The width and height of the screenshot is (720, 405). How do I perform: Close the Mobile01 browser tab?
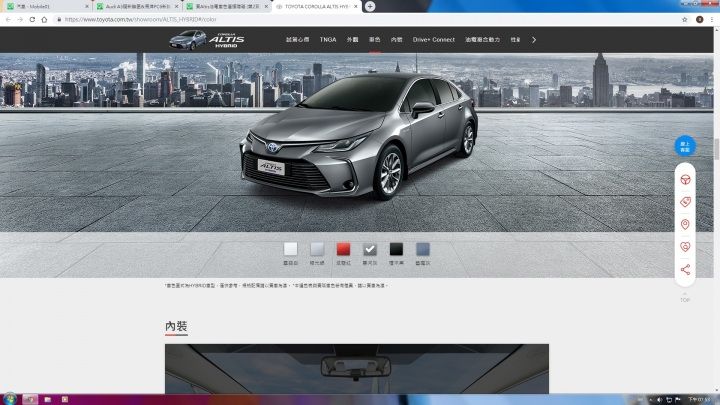[87, 6]
